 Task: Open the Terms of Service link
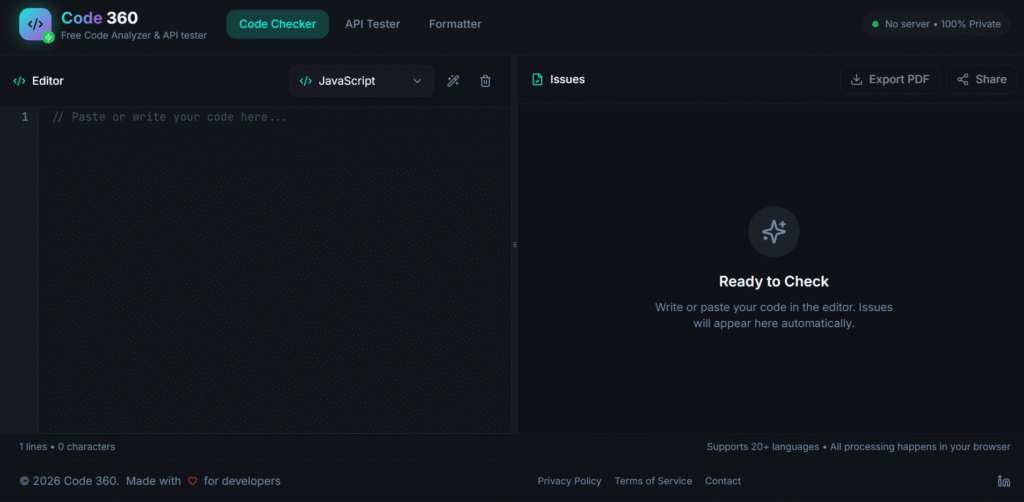tap(653, 481)
